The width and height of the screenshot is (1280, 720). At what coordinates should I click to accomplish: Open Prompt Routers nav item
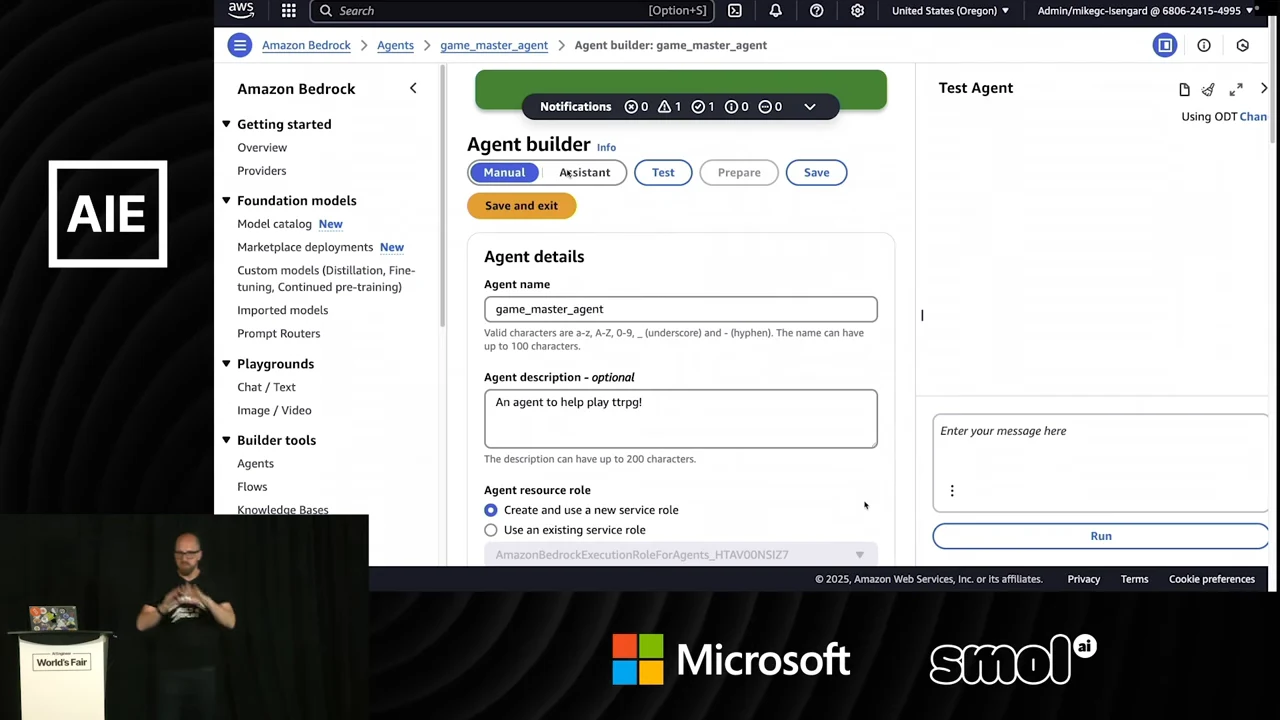point(279,333)
